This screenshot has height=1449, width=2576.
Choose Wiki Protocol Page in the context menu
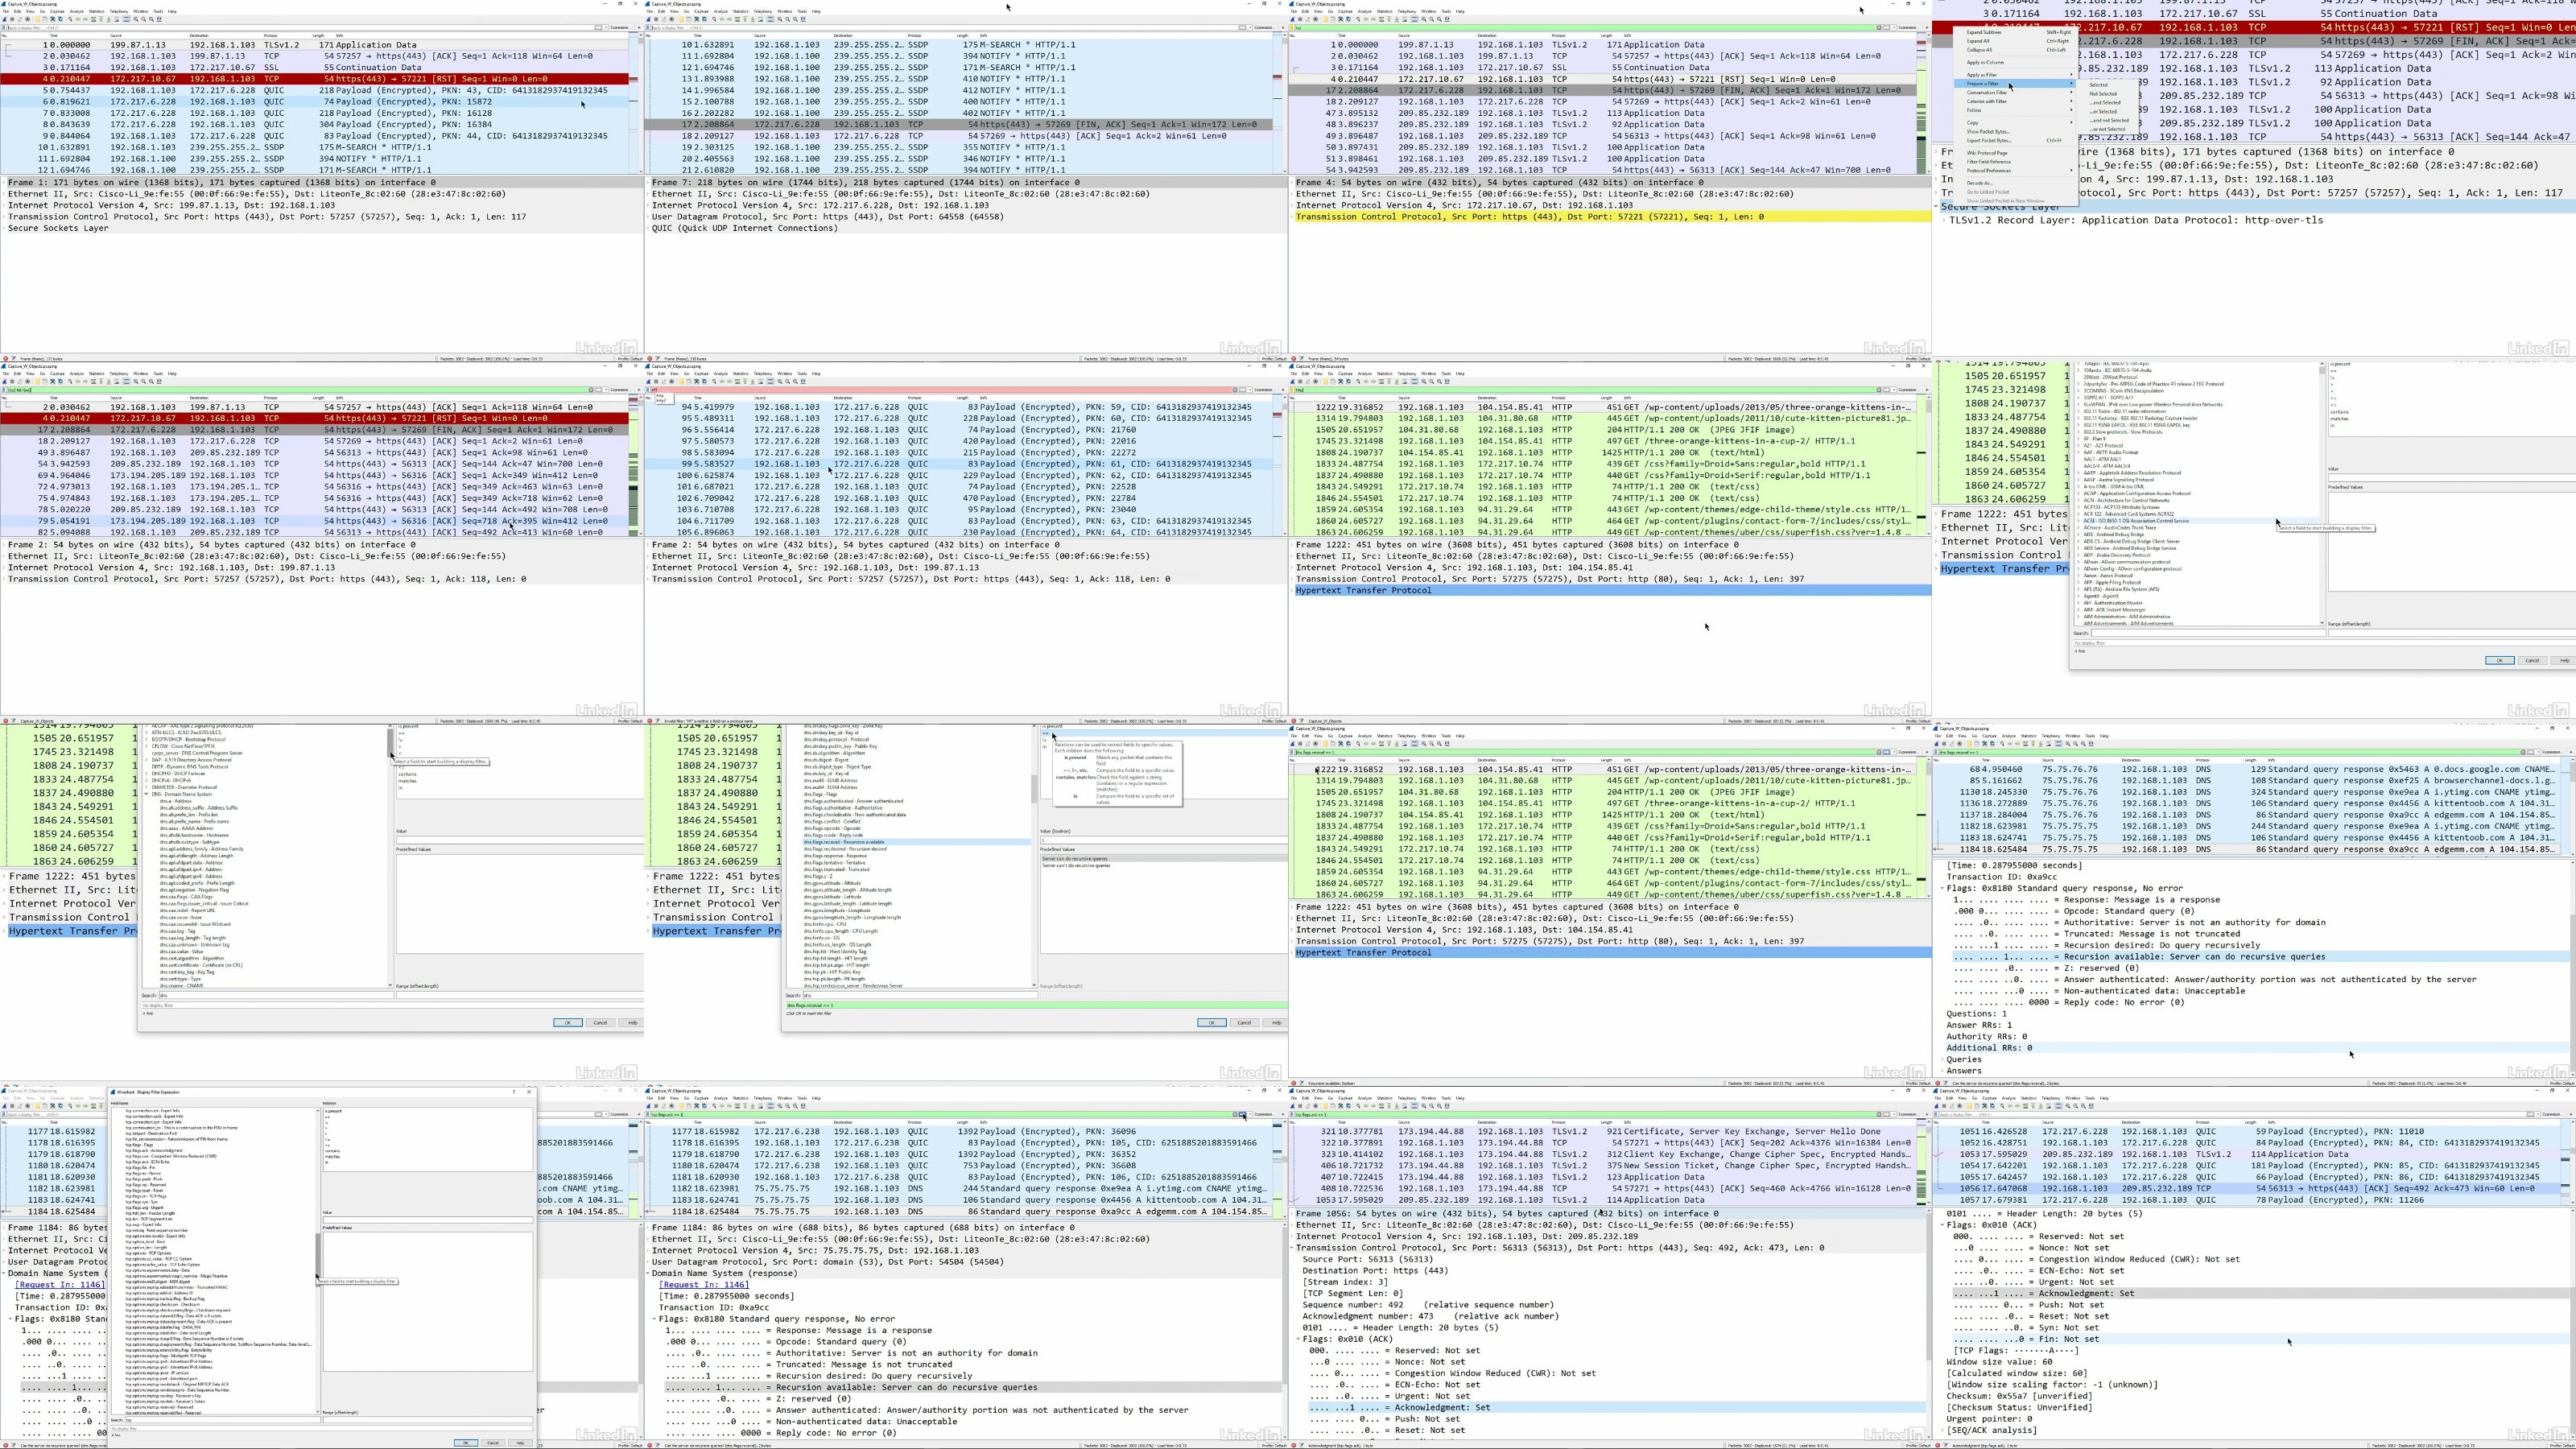tap(2015, 153)
